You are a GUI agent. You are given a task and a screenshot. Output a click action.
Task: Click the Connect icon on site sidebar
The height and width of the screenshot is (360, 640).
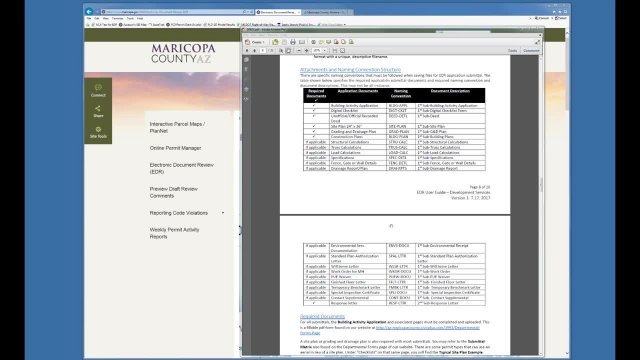[98, 90]
